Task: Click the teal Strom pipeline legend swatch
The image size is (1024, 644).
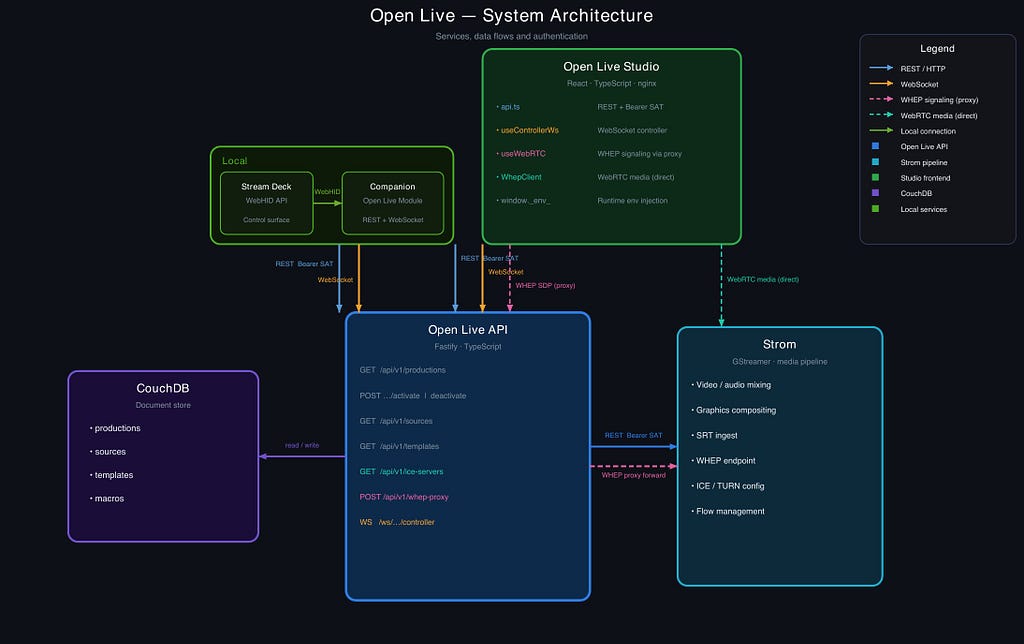Action: 875,162
